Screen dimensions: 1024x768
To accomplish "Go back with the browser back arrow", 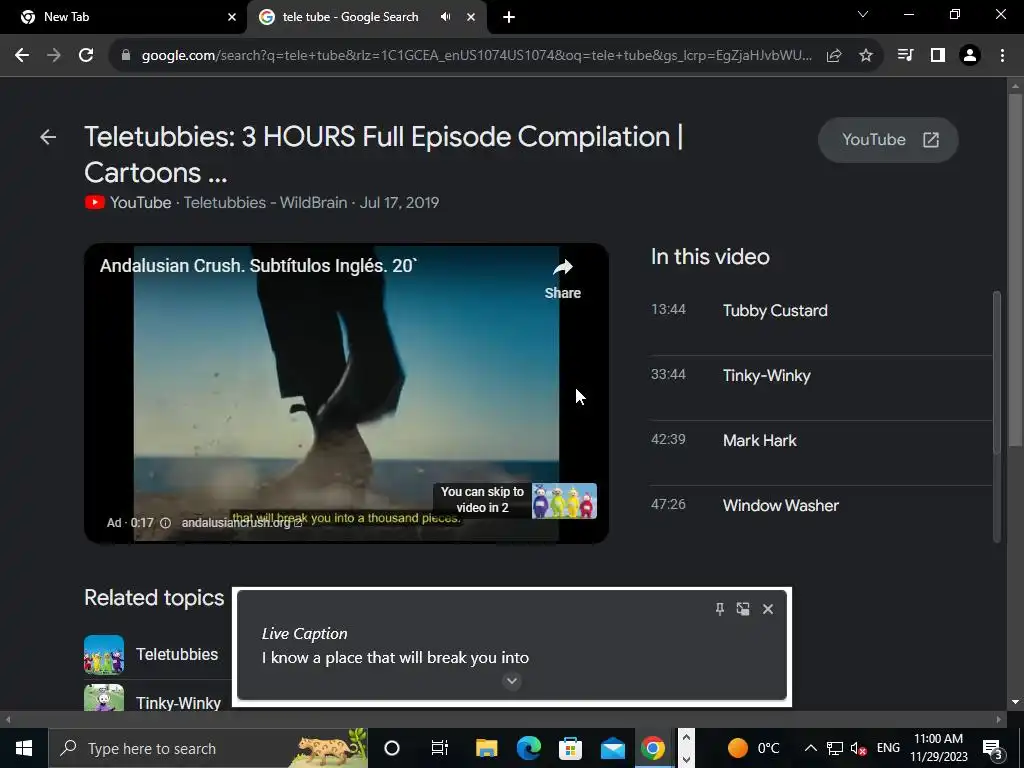I will click(22, 56).
